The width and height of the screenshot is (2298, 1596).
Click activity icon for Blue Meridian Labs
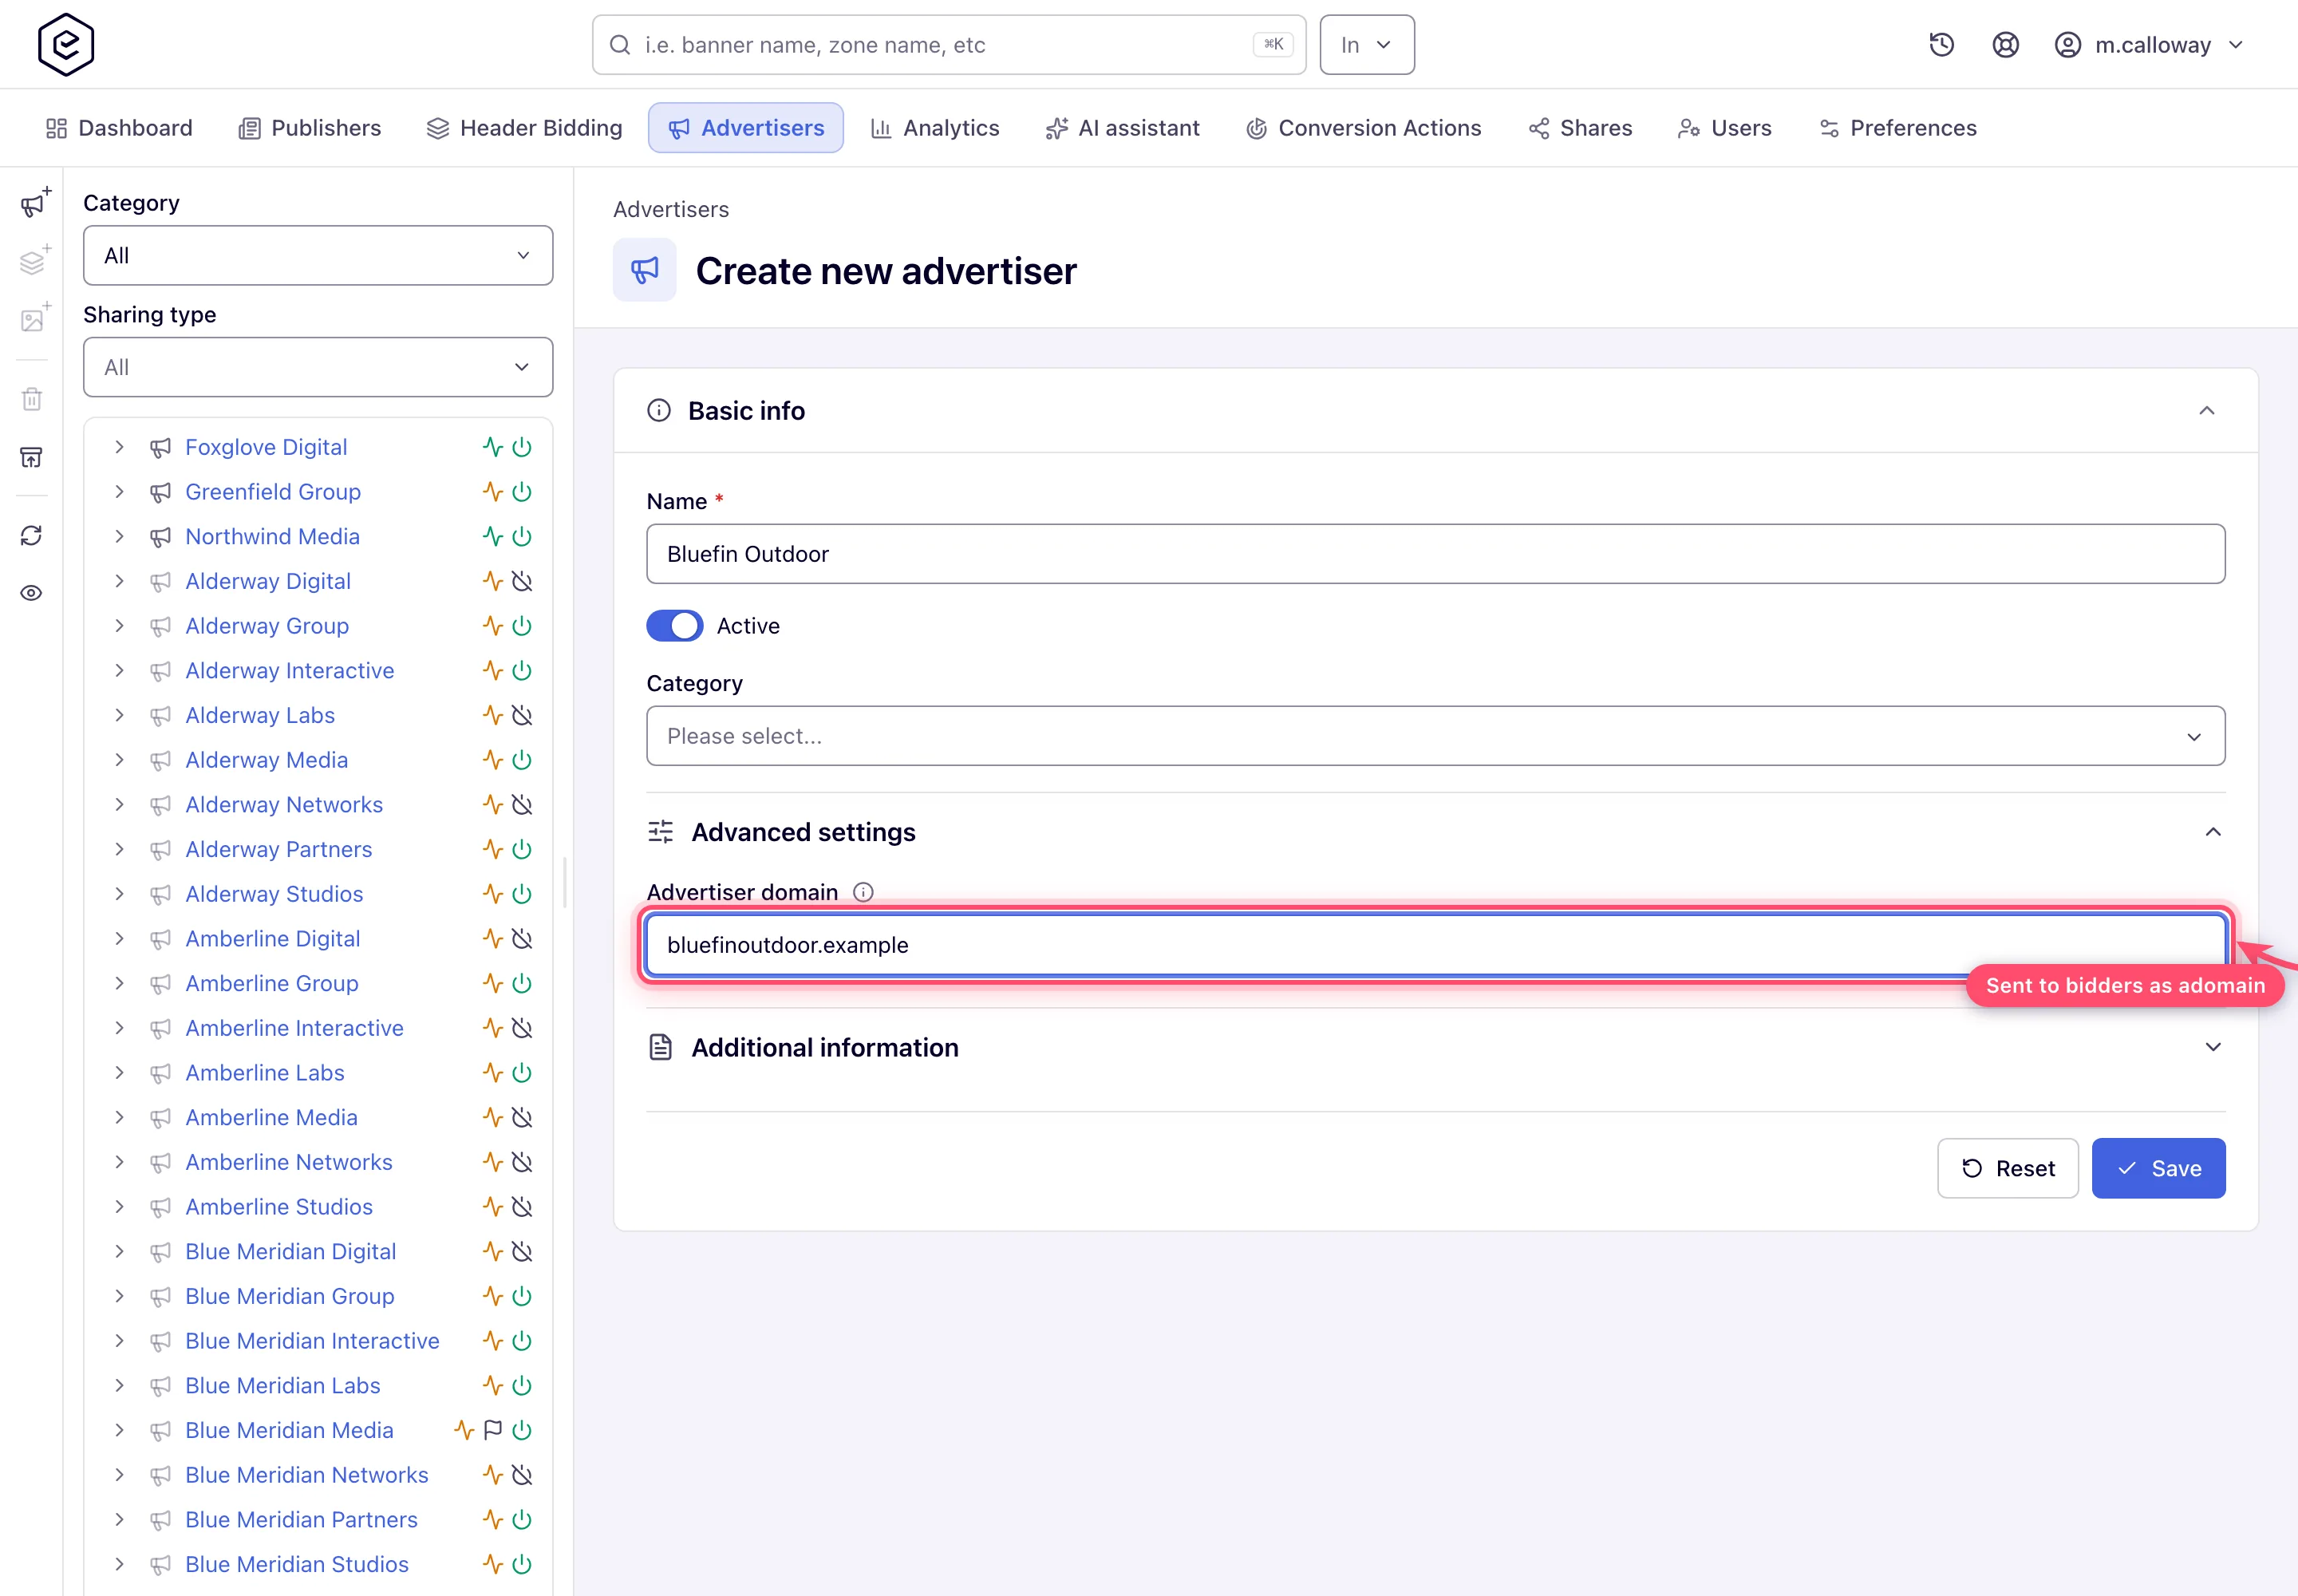(x=492, y=1385)
